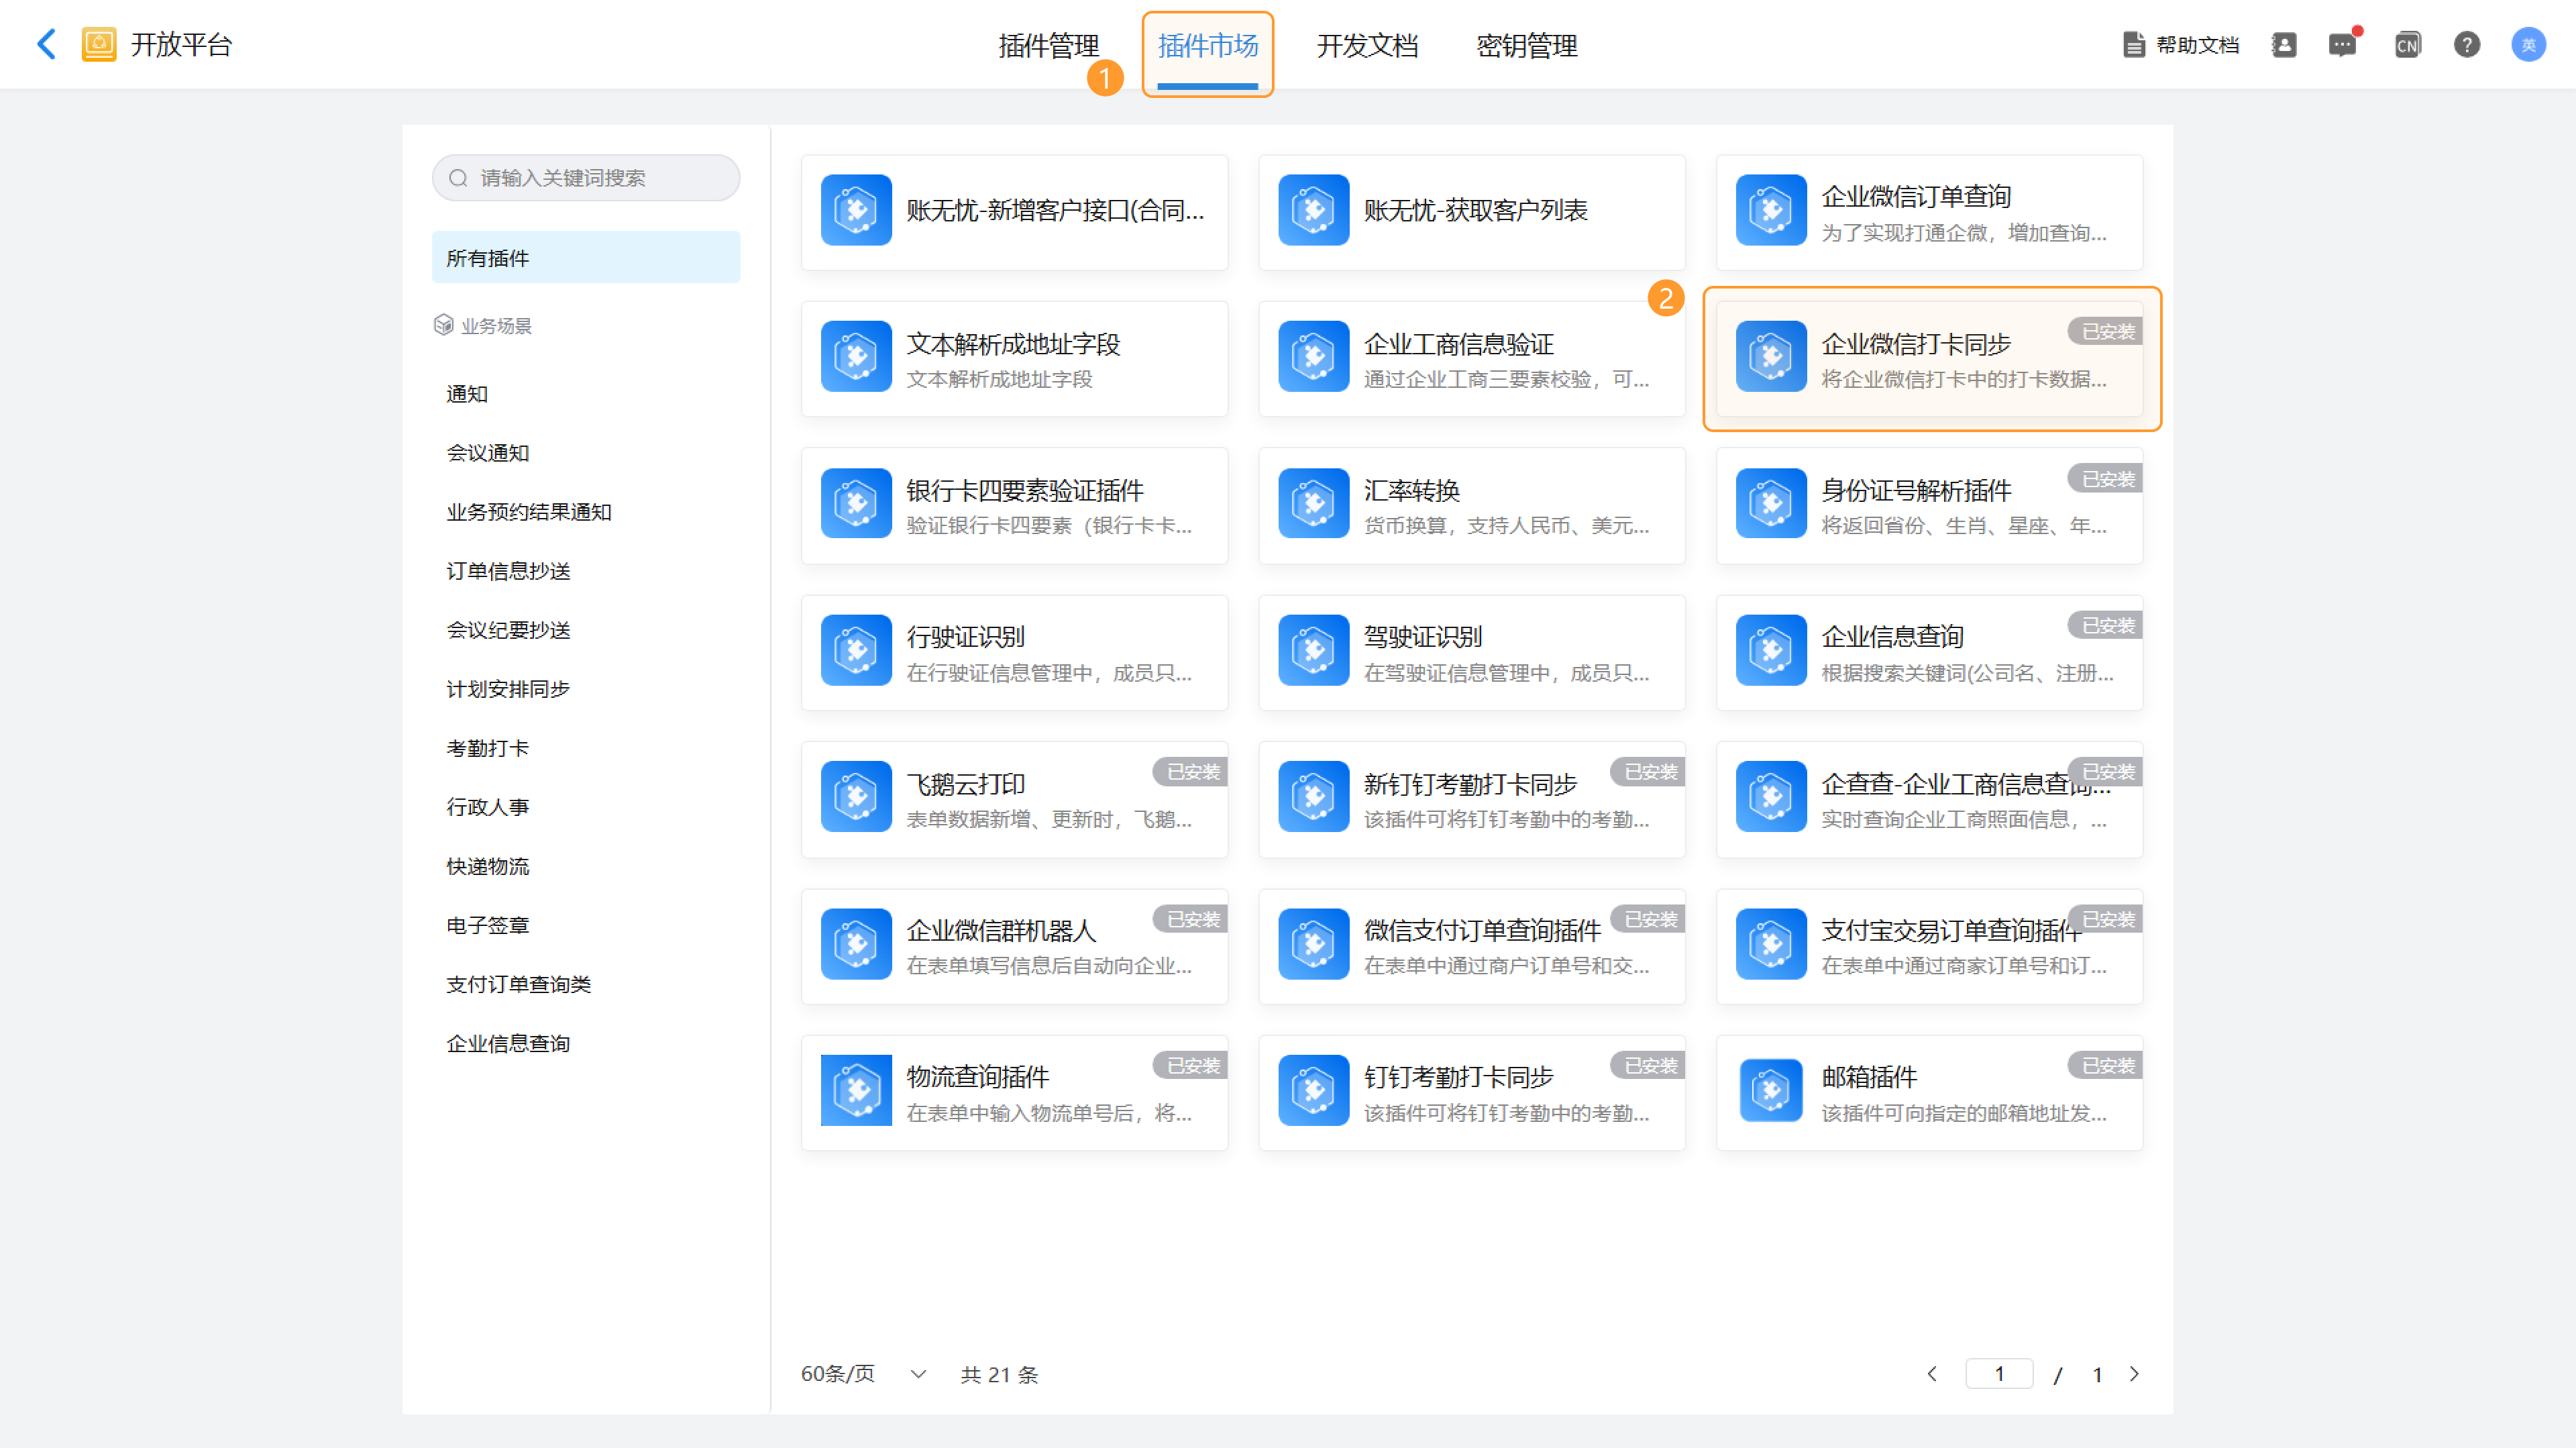2576x1448 pixels.
Task: Filter by 计划安排同步 category
Action: 508,689
